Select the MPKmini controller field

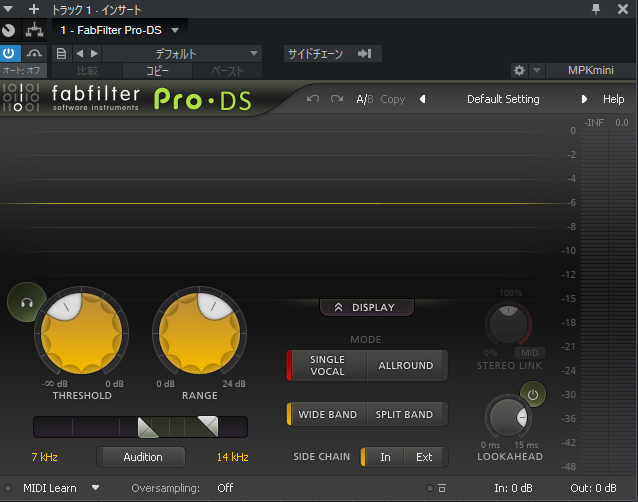coord(591,70)
